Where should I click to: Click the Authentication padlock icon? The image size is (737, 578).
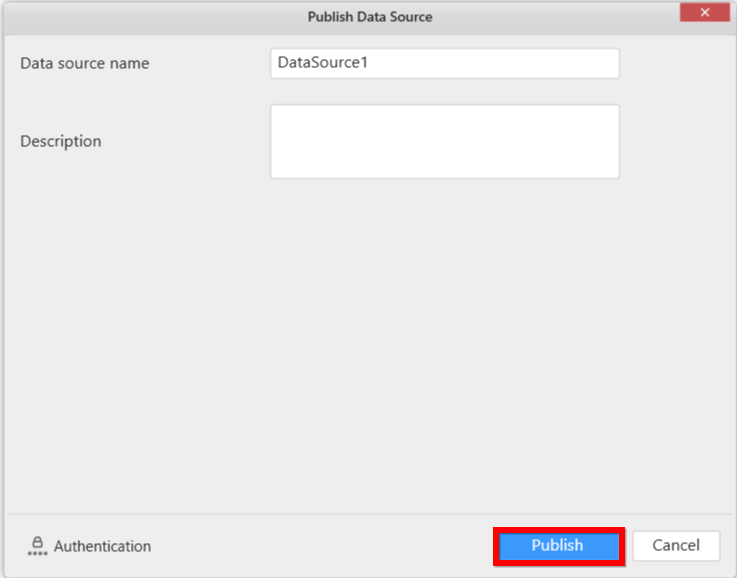coord(38,543)
